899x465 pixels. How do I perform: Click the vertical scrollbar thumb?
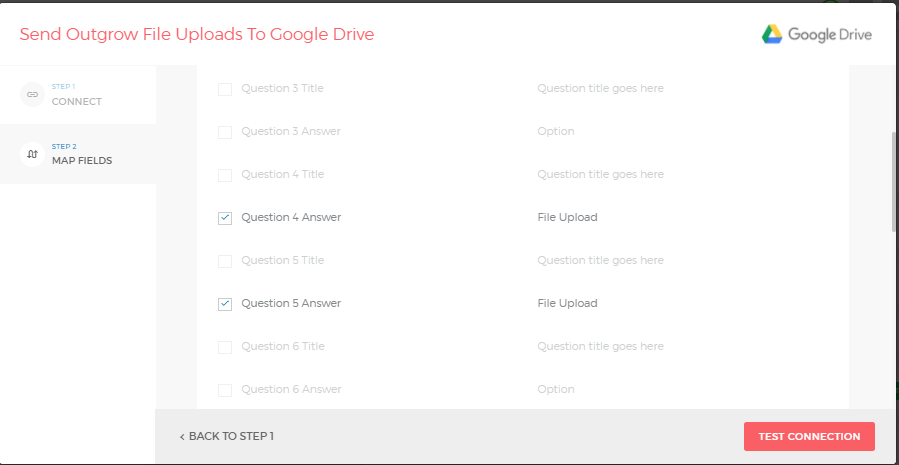click(x=895, y=181)
